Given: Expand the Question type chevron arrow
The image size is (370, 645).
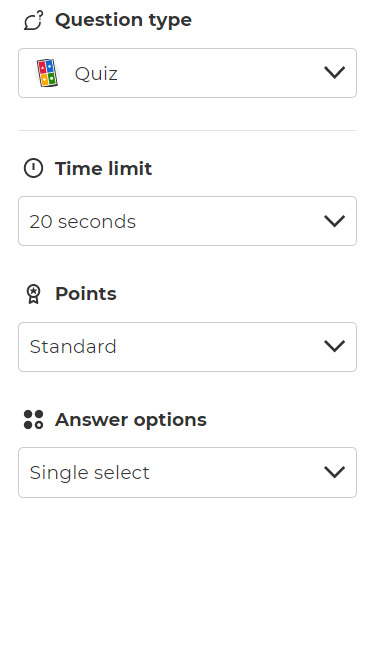Looking at the screenshot, I should click(334, 73).
